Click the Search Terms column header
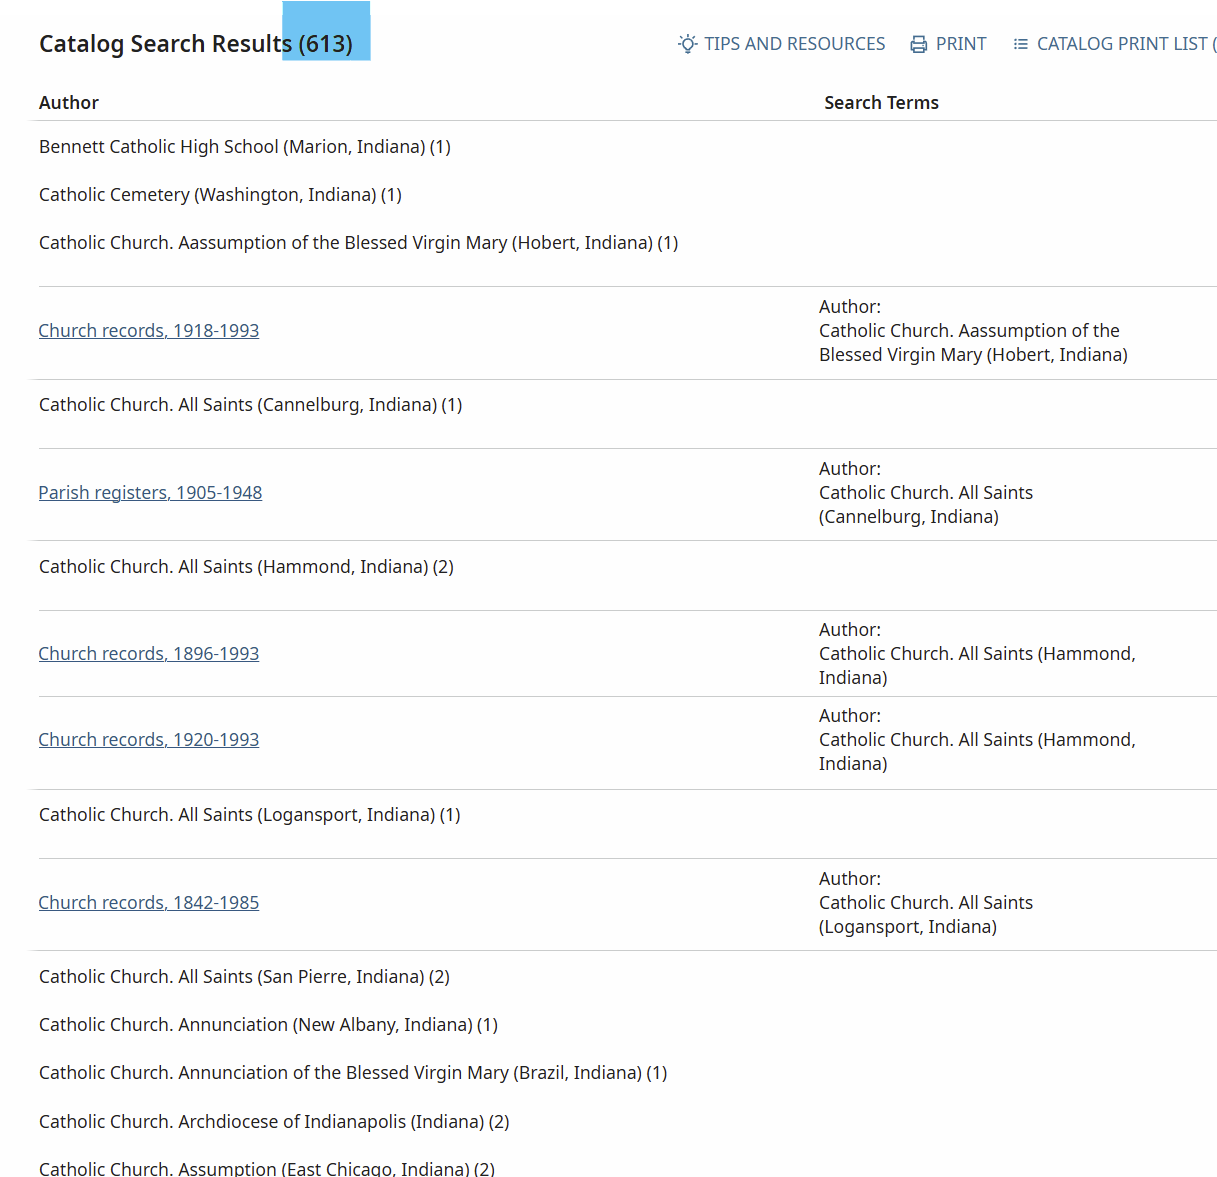The image size is (1217, 1177). coord(881,103)
